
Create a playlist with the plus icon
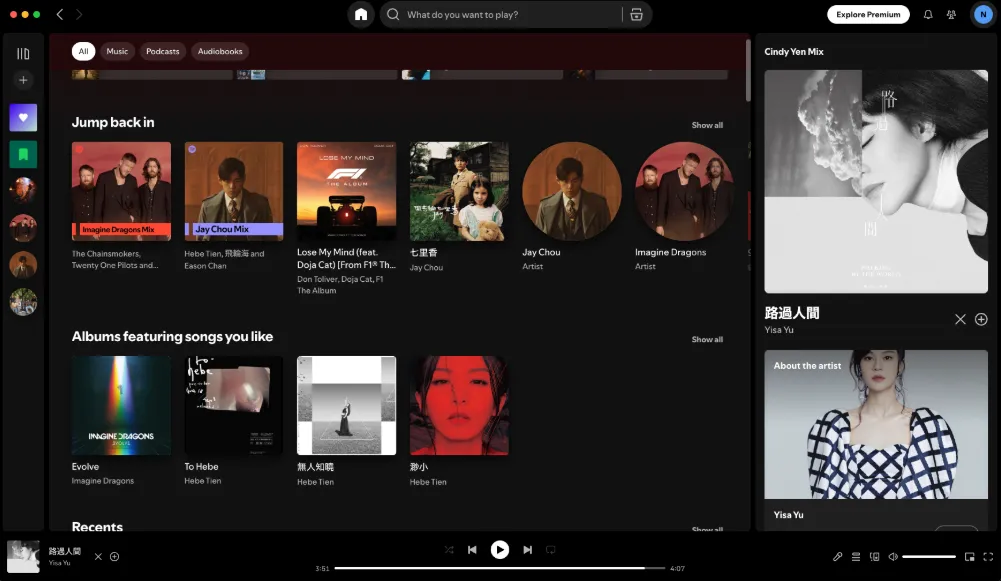[x=23, y=80]
